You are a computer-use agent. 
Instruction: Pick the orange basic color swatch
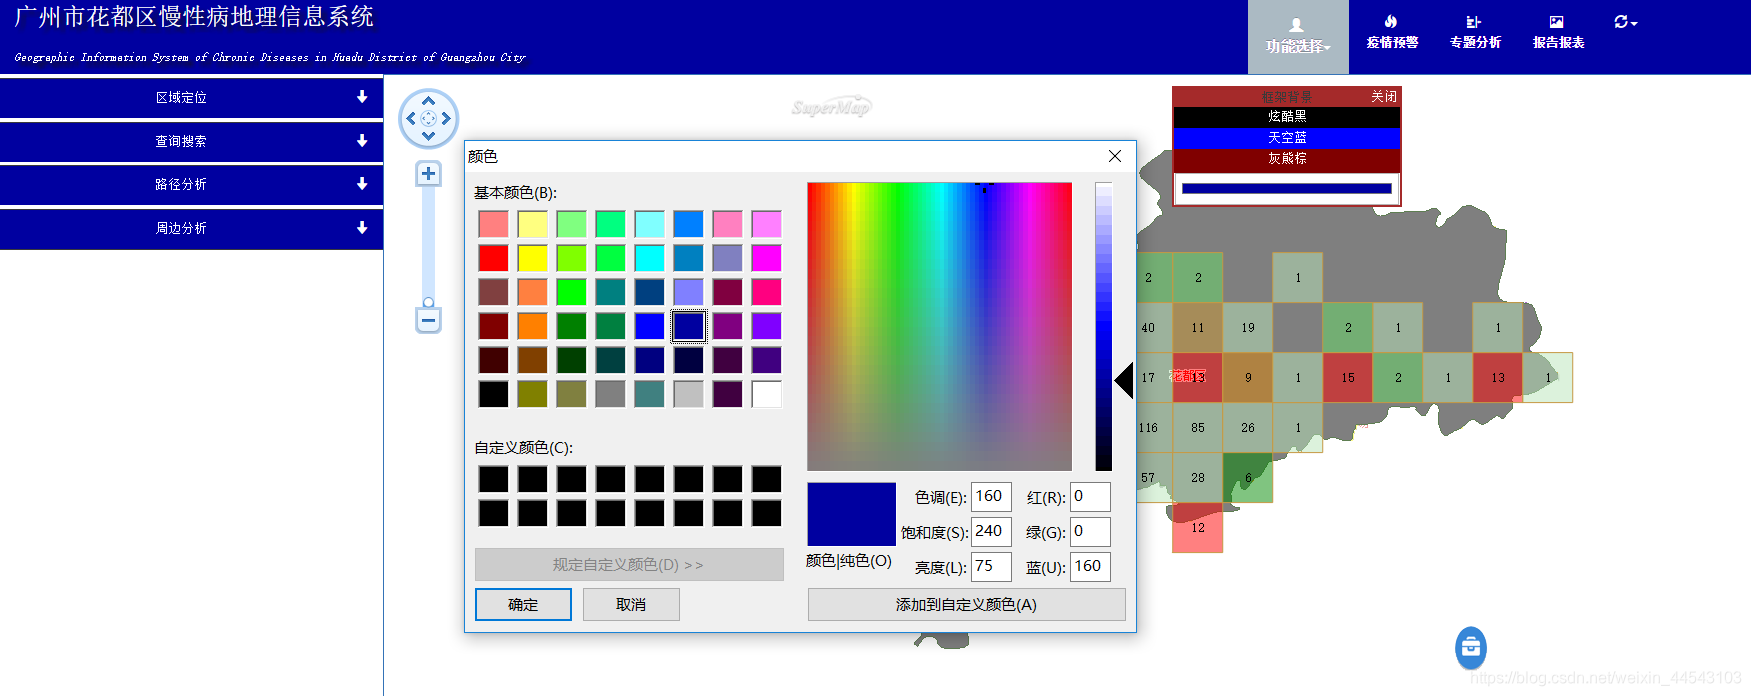(x=532, y=326)
